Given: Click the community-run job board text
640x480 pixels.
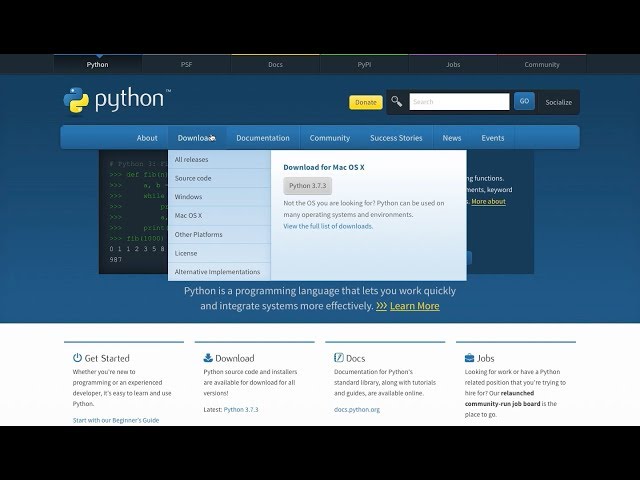Looking at the screenshot, I should pyautogui.click(x=502, y=404).
